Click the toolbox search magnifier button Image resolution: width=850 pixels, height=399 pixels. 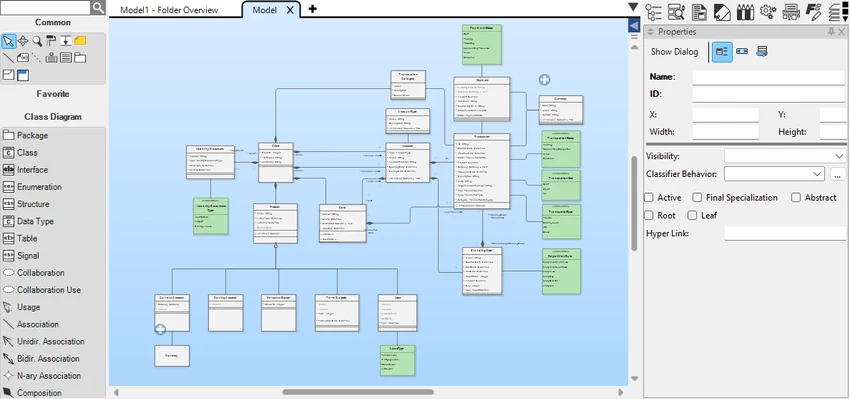[x=98, y=7]
